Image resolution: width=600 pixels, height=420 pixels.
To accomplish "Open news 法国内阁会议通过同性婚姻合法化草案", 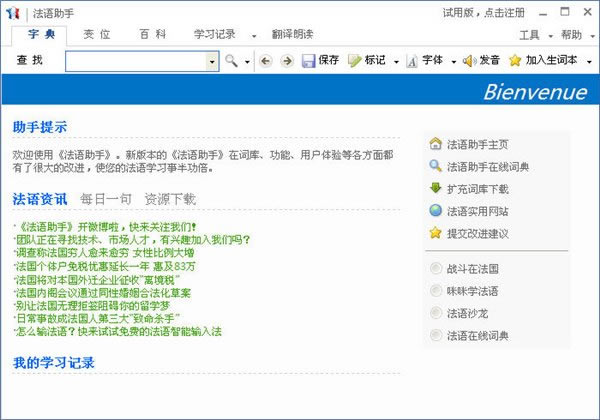I will click(103, 293).
